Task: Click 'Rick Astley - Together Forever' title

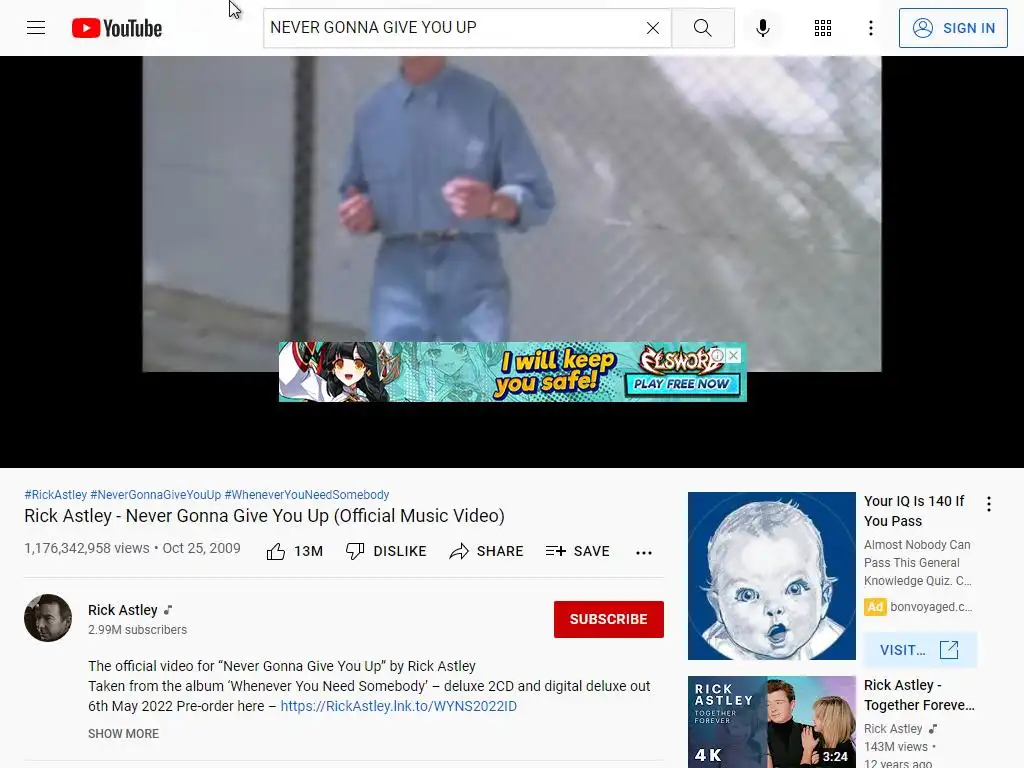Action: point(919,695)
